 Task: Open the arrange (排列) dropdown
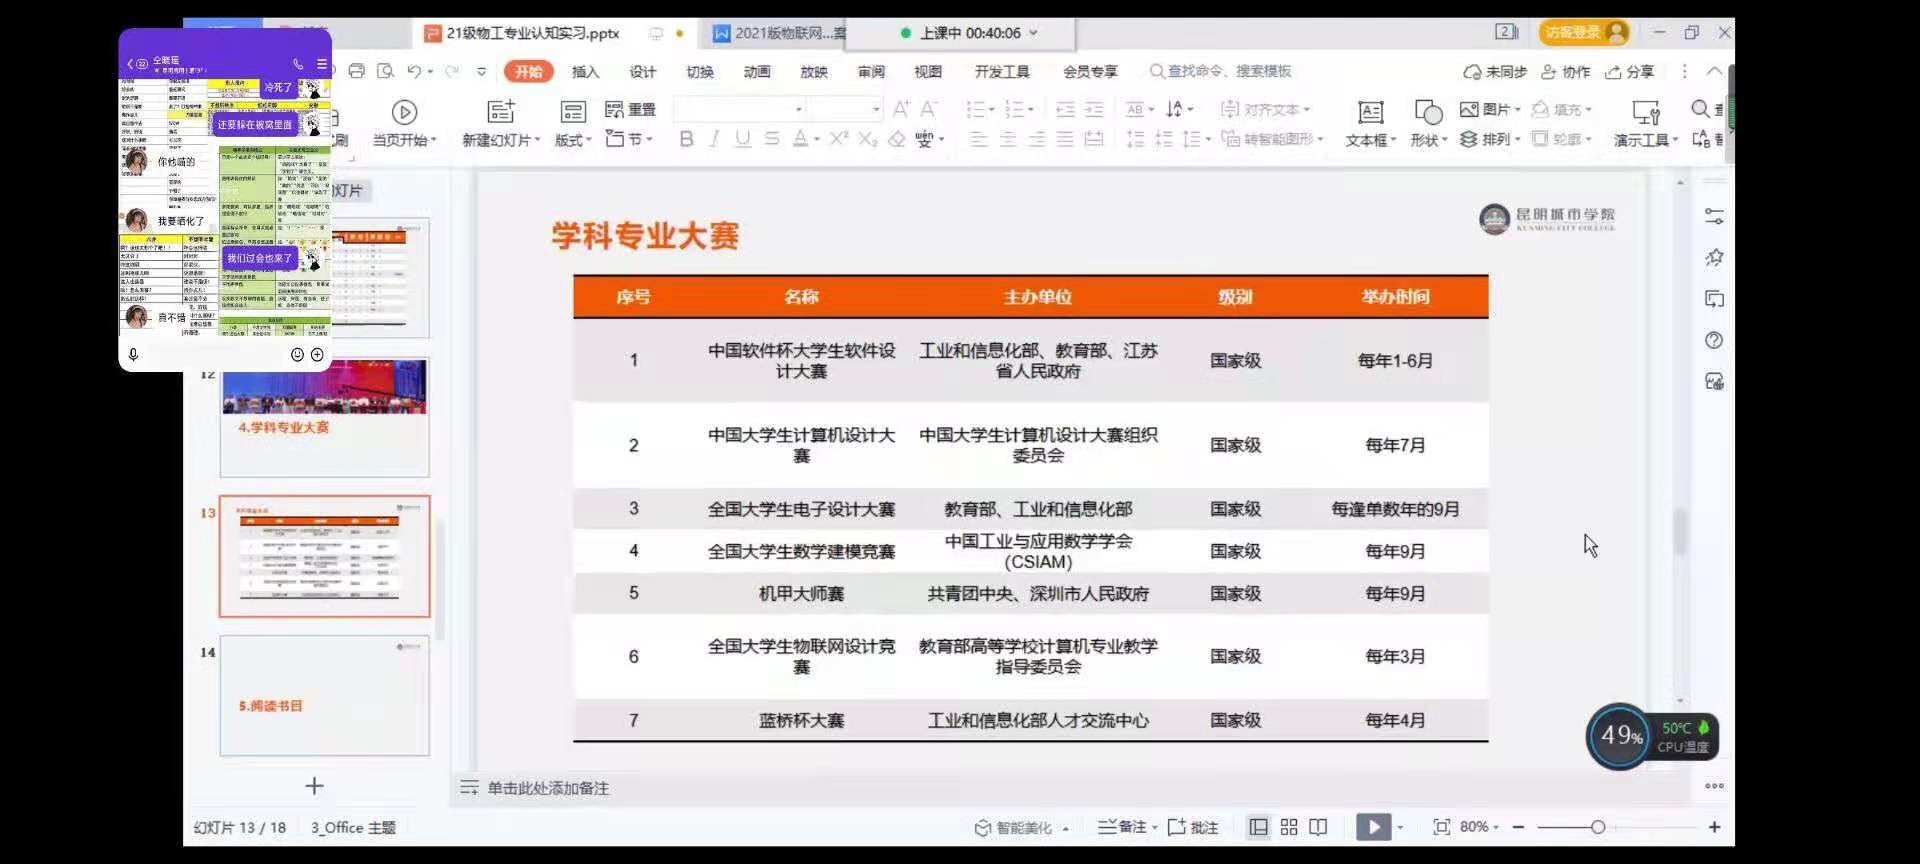click(1489, 139)
